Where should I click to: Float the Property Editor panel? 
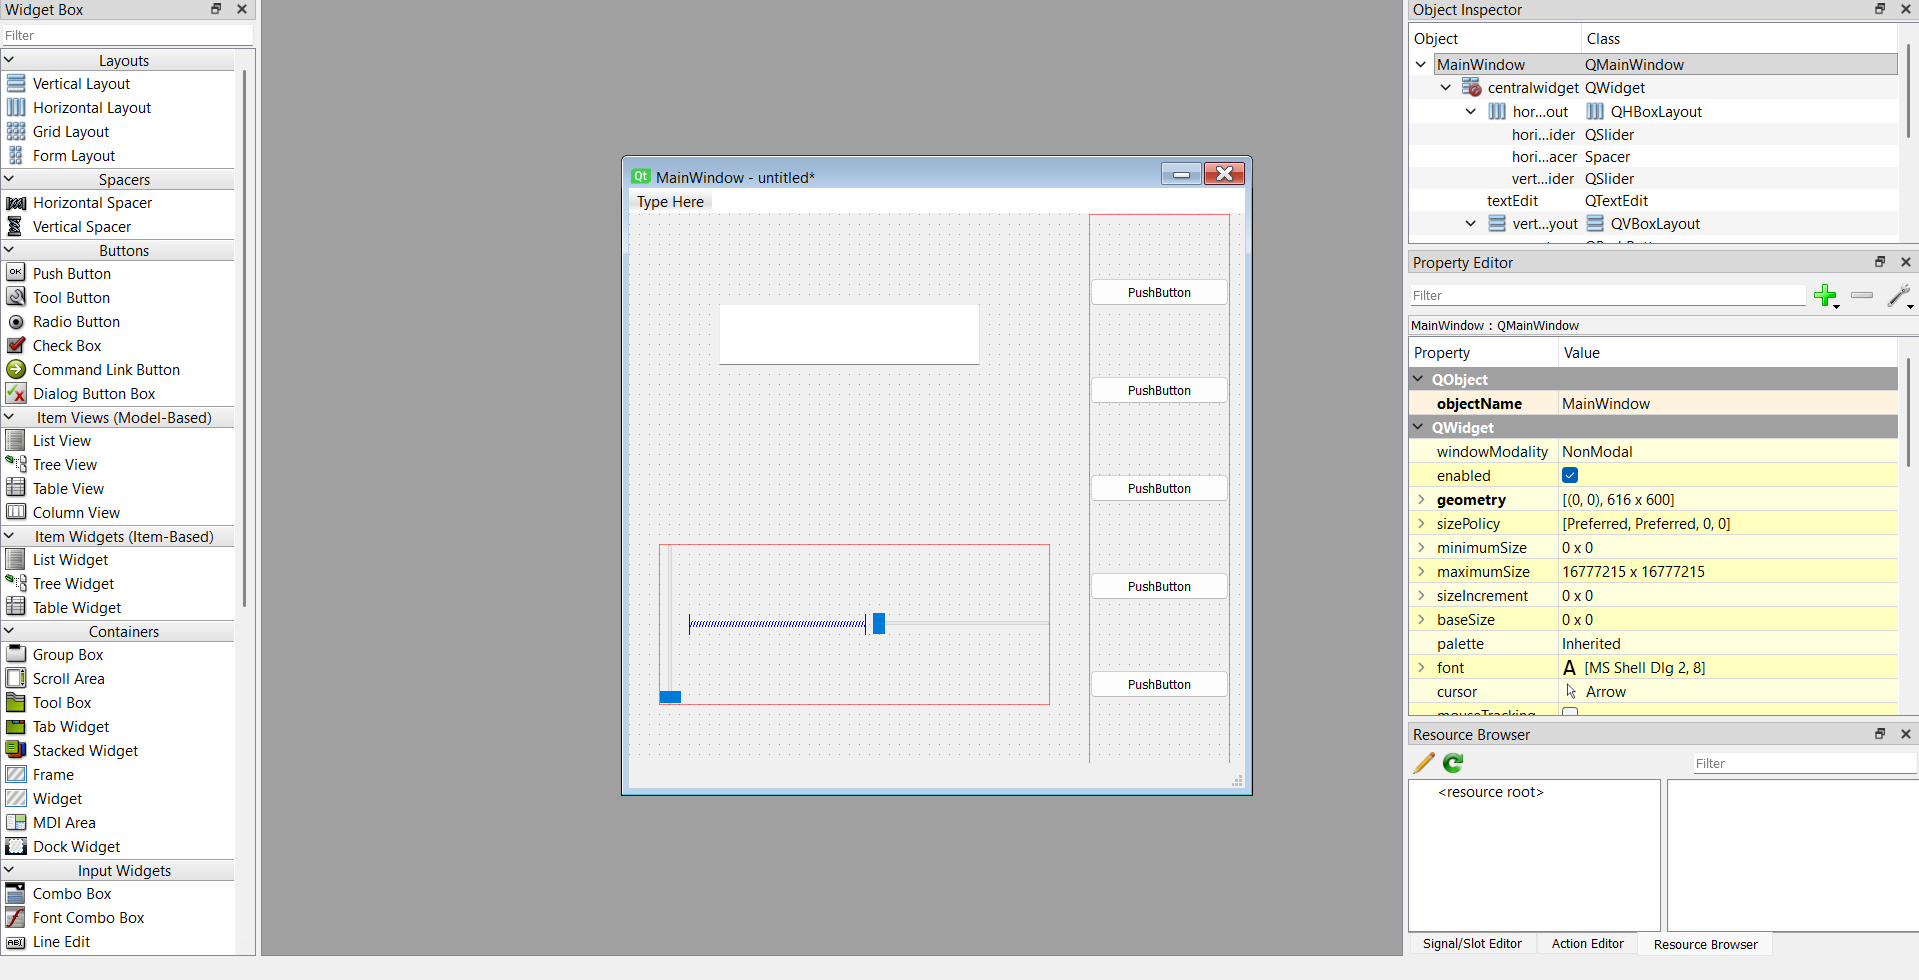[1880, 262]
